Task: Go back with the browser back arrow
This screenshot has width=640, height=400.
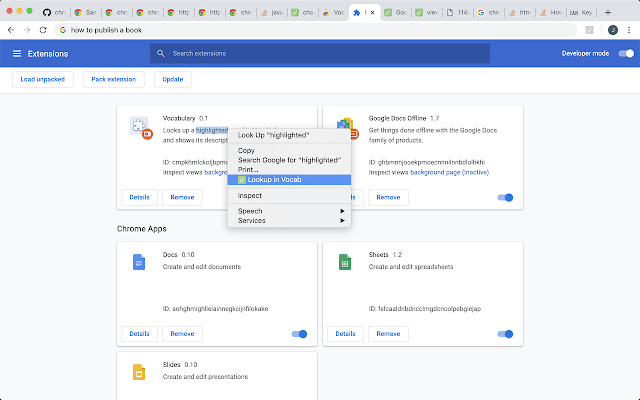Action: point(11,30)
